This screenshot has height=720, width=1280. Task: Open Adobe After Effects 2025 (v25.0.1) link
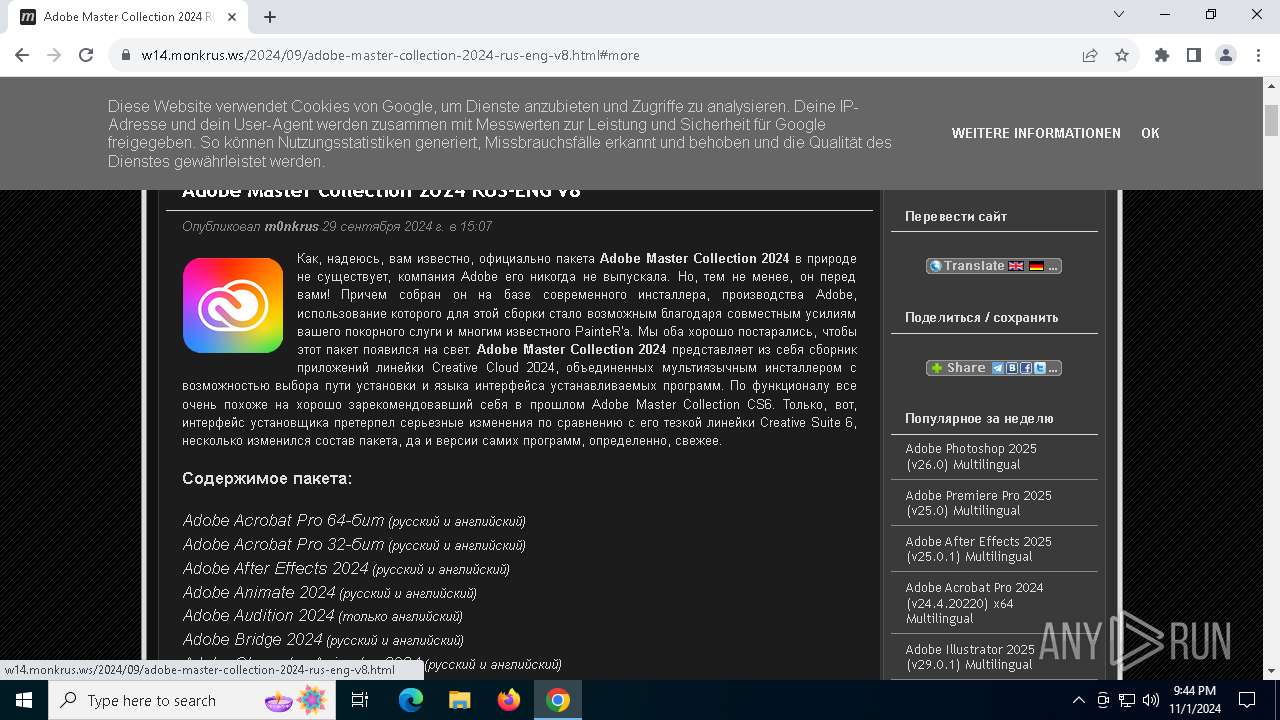click(978, 549)
